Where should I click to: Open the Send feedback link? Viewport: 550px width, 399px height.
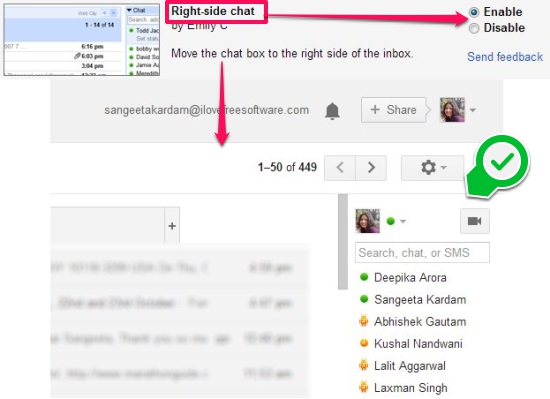505,57
